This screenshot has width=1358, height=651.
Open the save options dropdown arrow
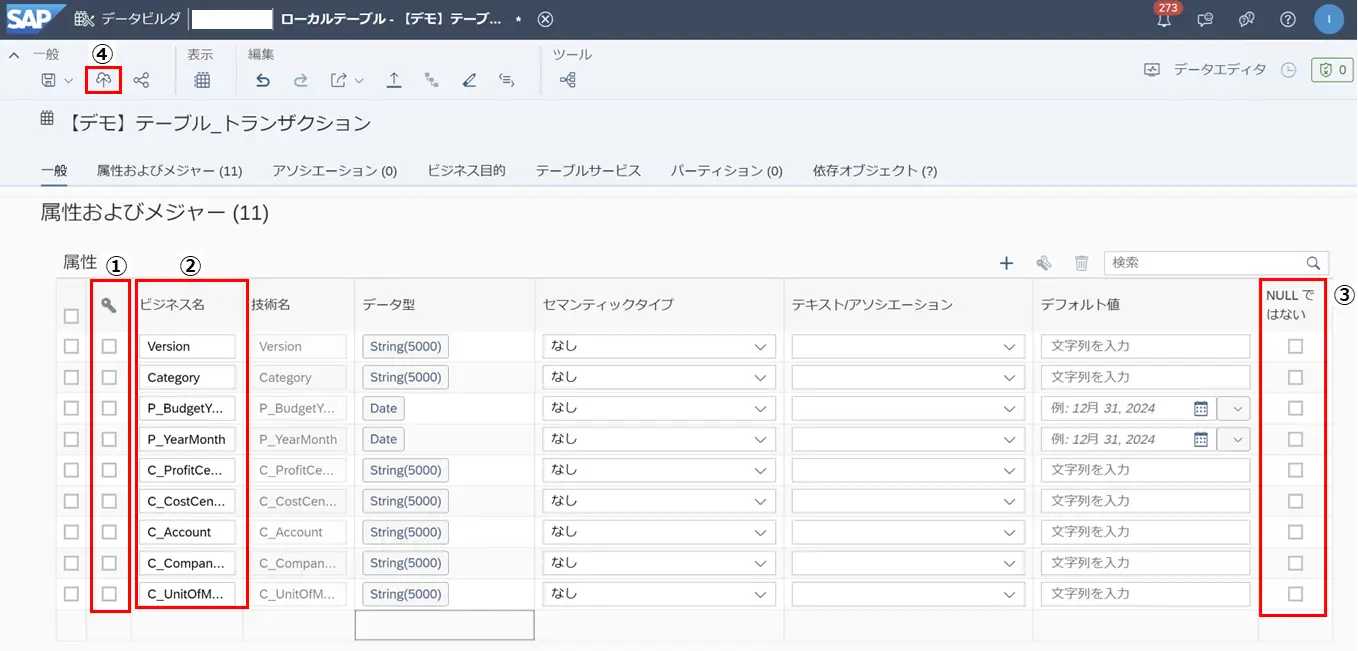pos(68,80)
